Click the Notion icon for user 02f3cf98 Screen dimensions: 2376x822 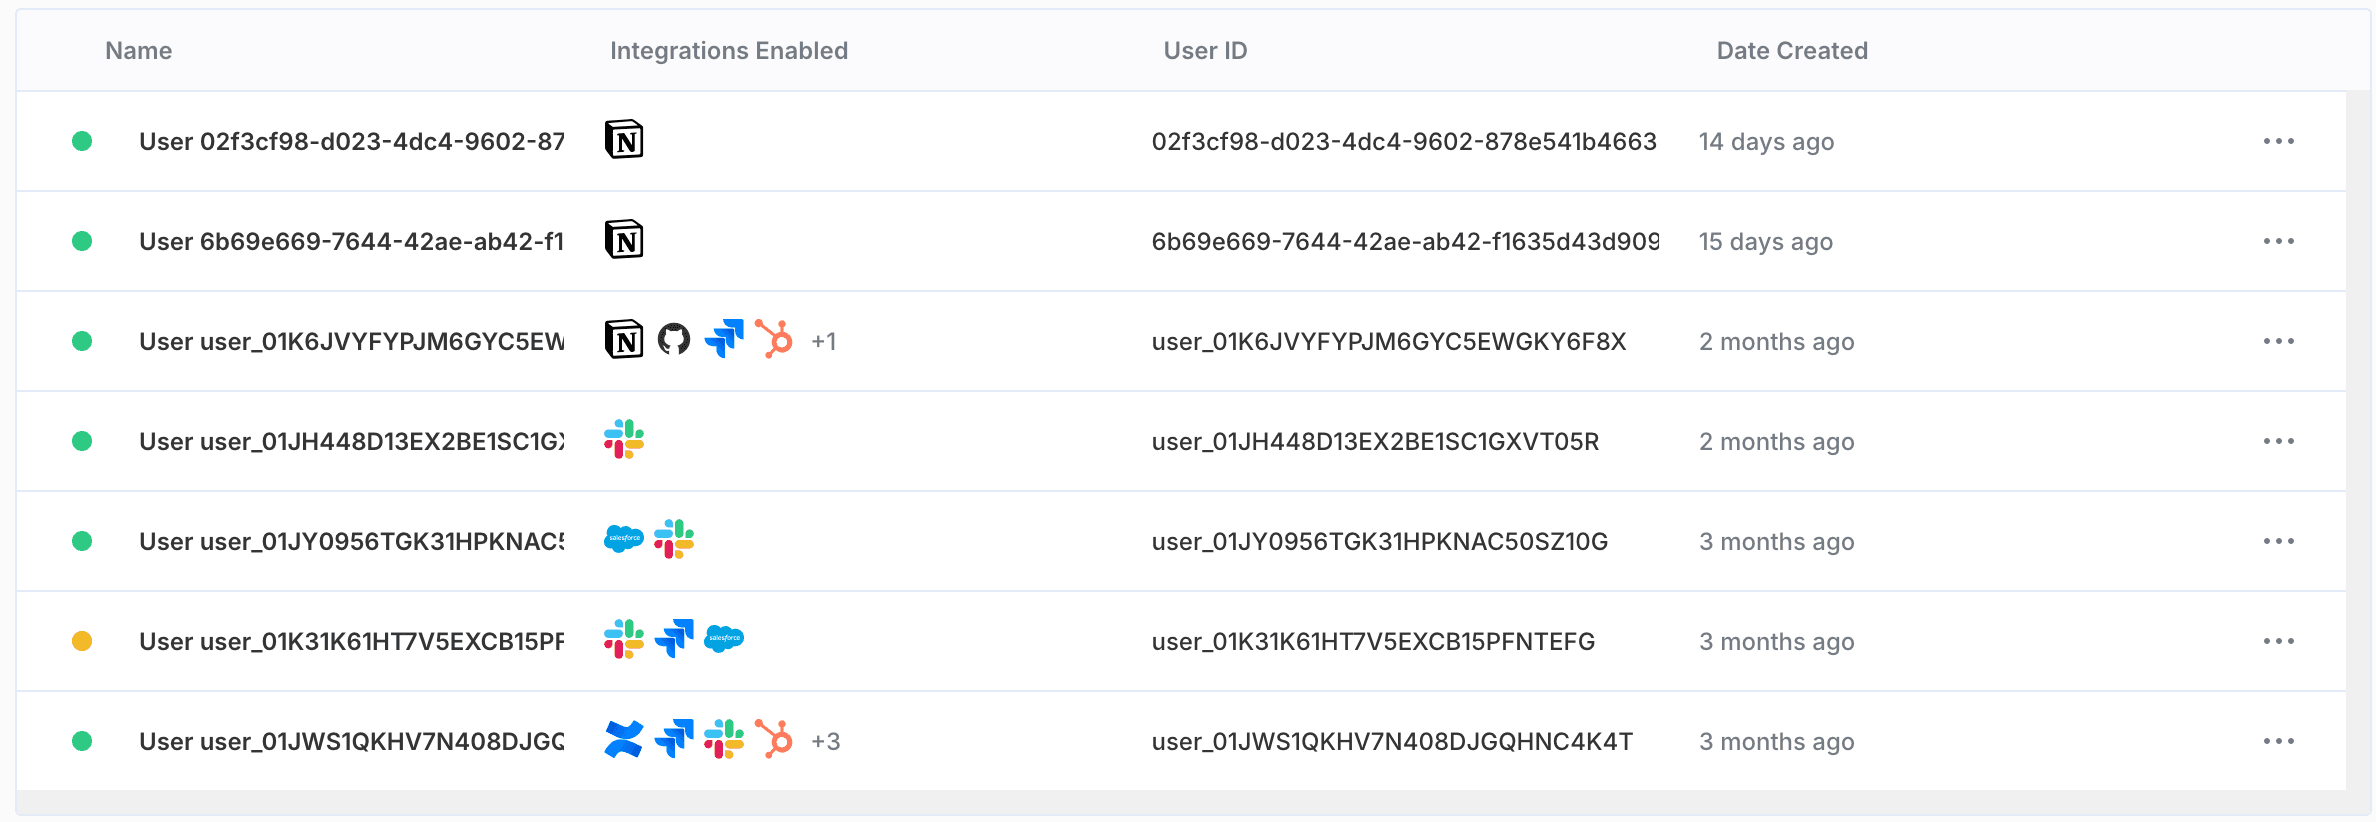pos(624,140)
